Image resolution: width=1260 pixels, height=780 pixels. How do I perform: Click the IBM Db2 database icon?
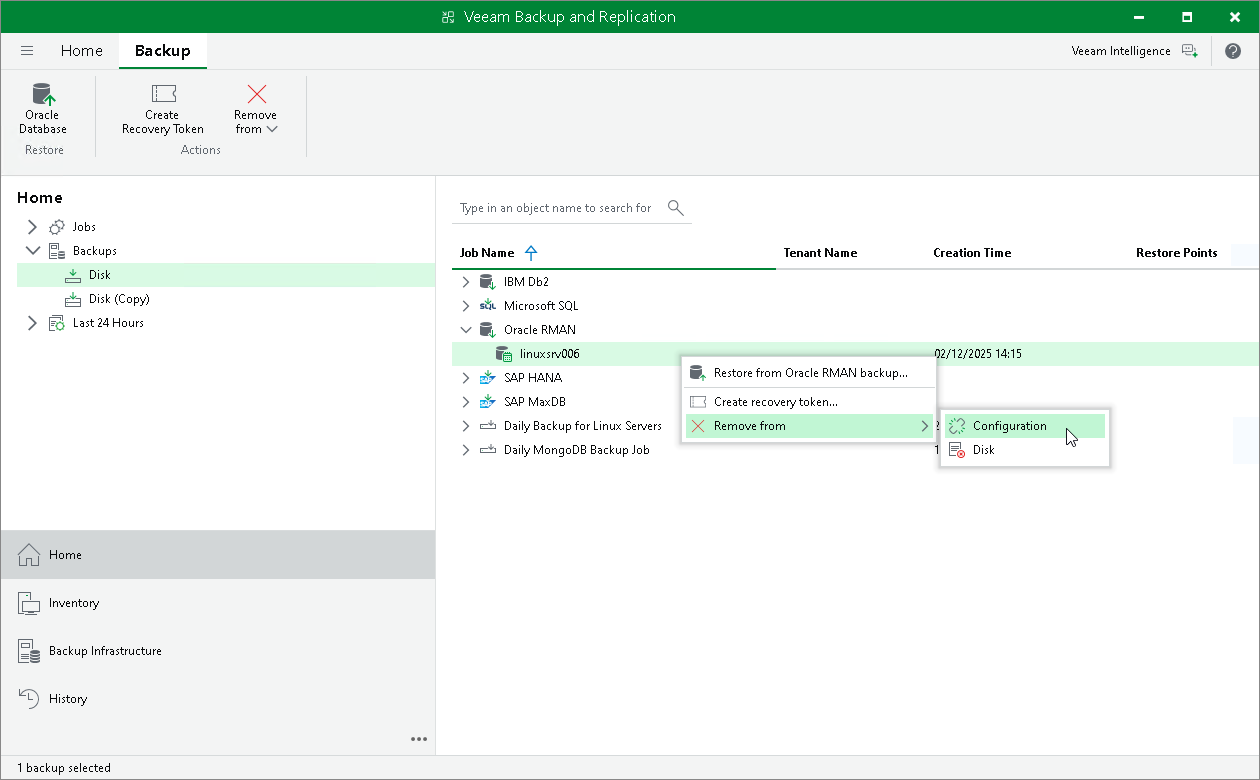tap(487, 282)
